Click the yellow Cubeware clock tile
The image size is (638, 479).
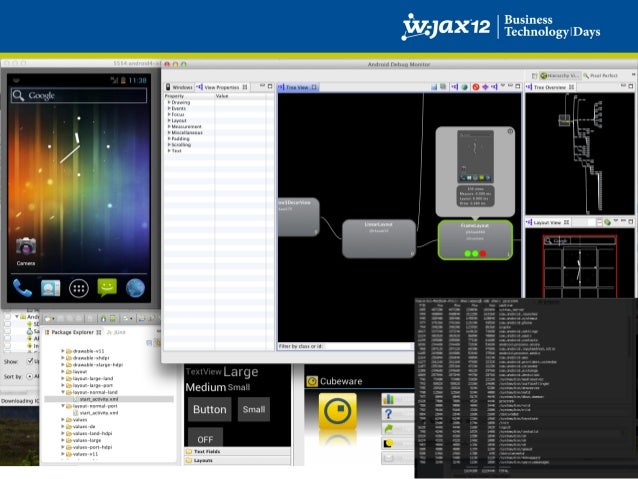(x=338, y=411)
